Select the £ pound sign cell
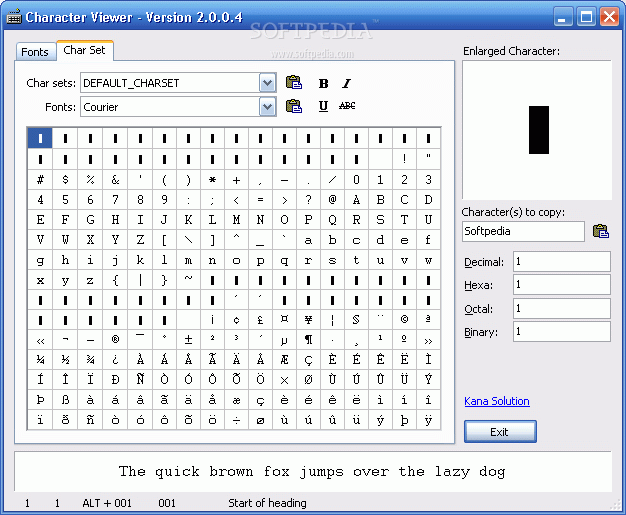 pos(260,320)
